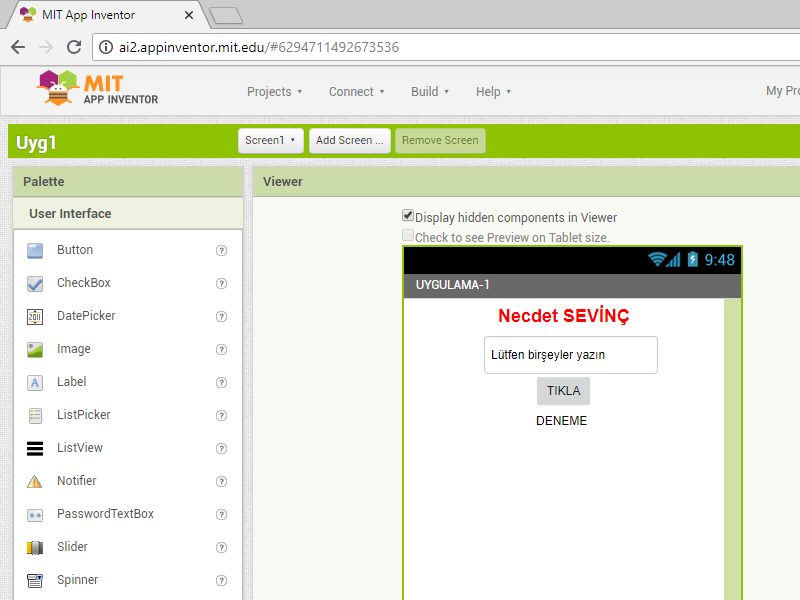This screenshot has width=800, height=600.
Task: Click the Lütfen birşeyler yazın text box
Action: click(570, 355)
